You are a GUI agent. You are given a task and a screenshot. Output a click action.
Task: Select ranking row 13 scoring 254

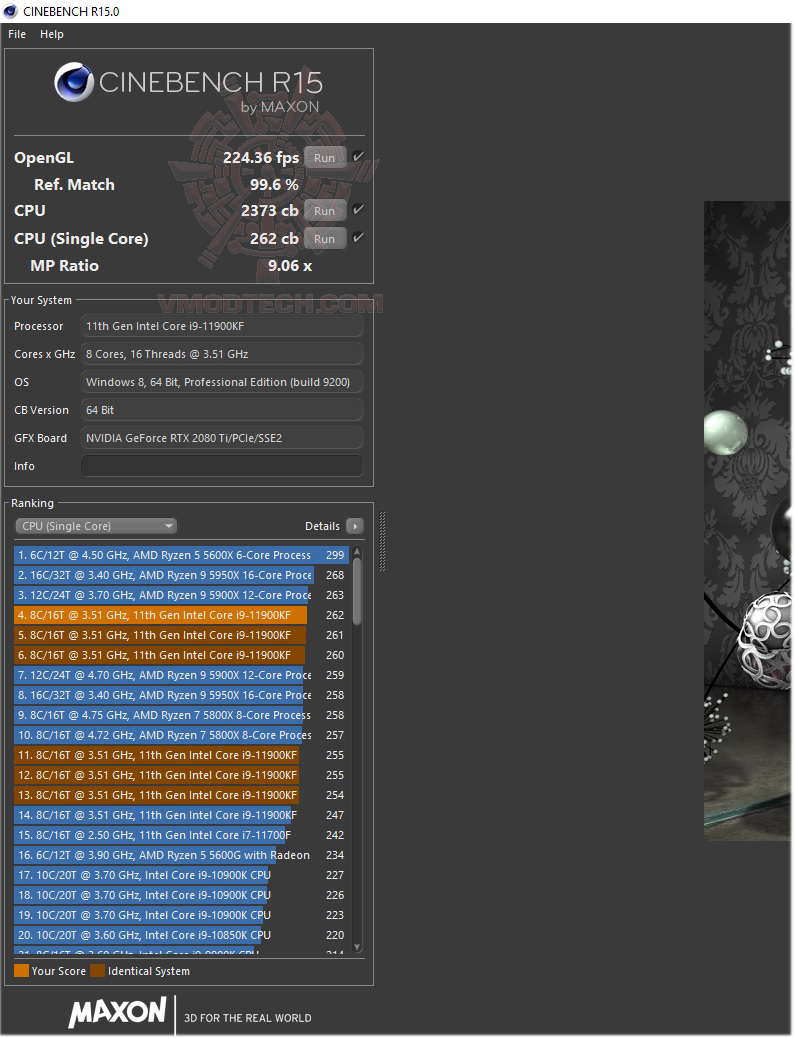181,794
